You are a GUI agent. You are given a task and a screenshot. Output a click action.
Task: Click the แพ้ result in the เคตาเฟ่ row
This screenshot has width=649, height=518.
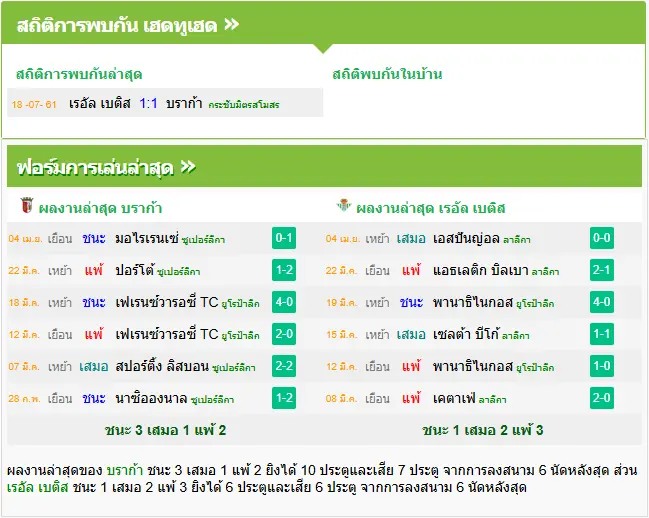pos(411,398)
